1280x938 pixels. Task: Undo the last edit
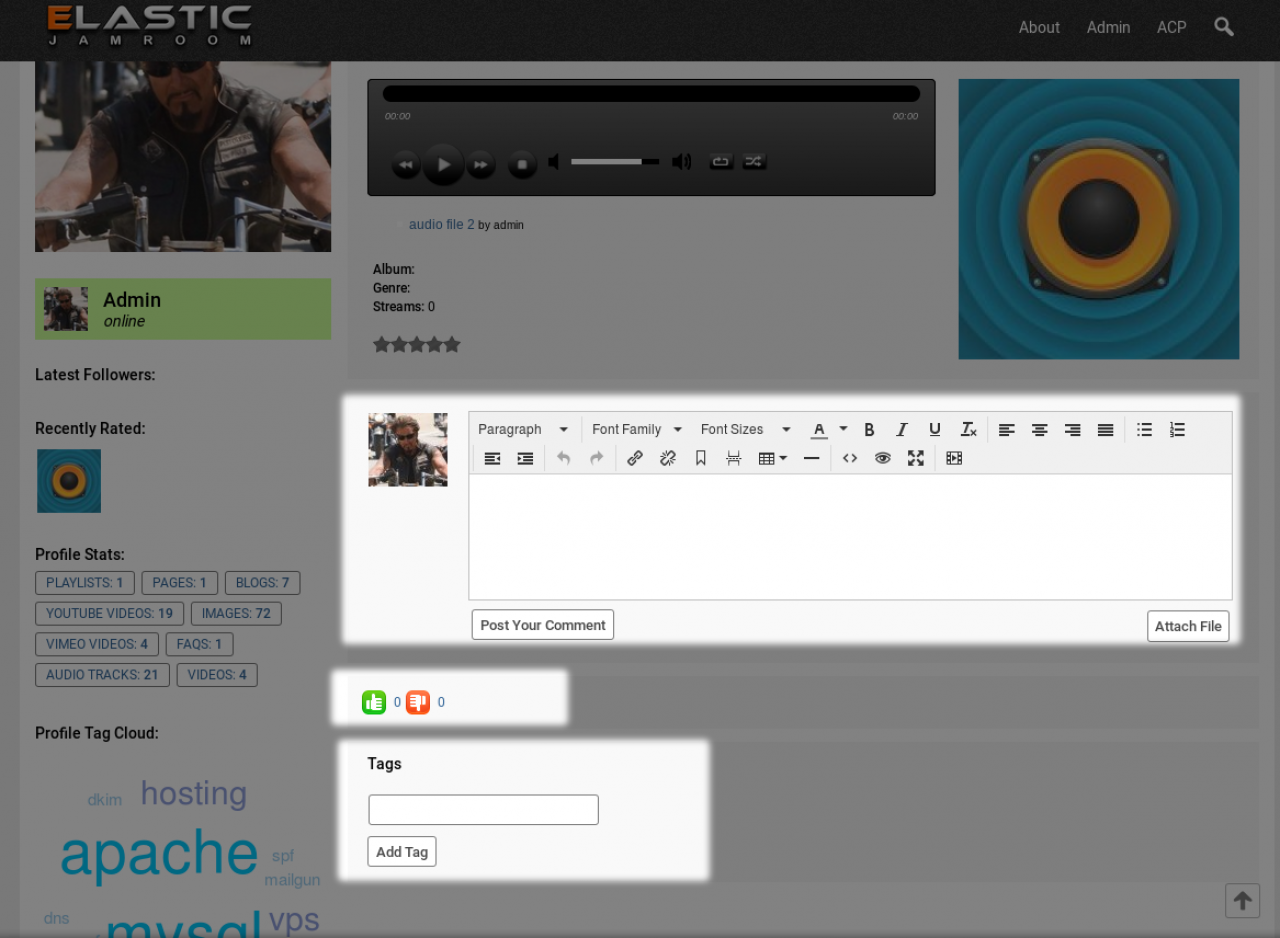564,459
